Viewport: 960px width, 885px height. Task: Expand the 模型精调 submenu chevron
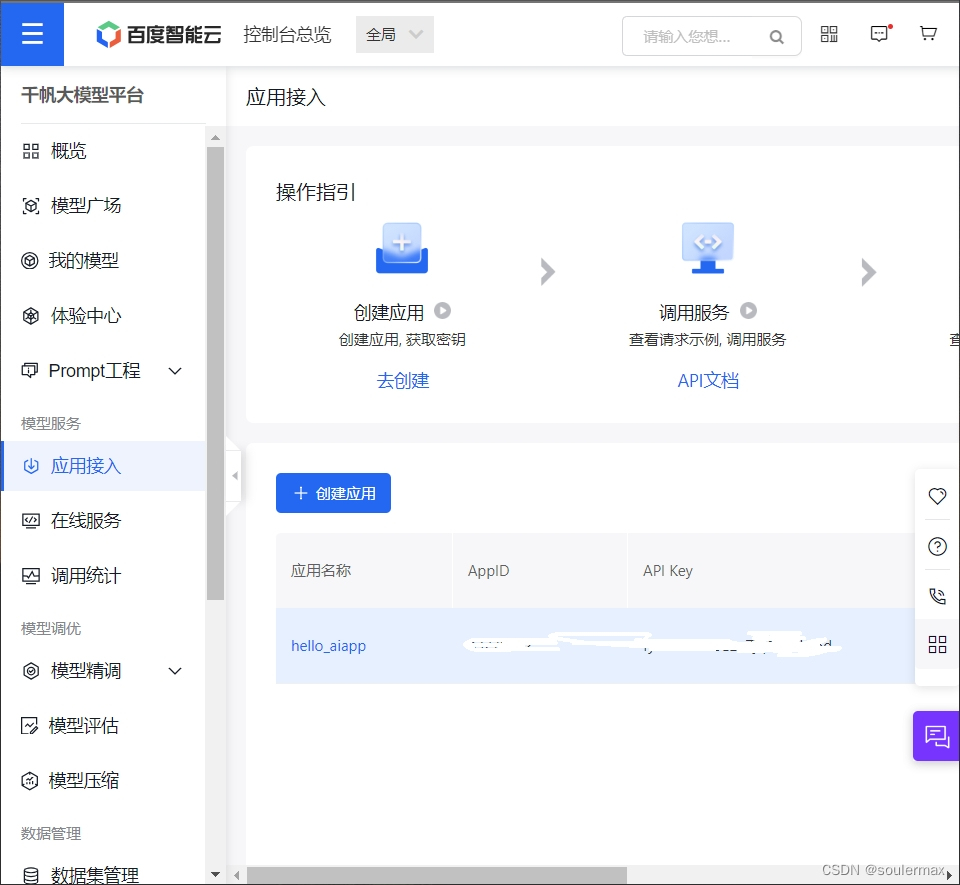click(175, 671)
